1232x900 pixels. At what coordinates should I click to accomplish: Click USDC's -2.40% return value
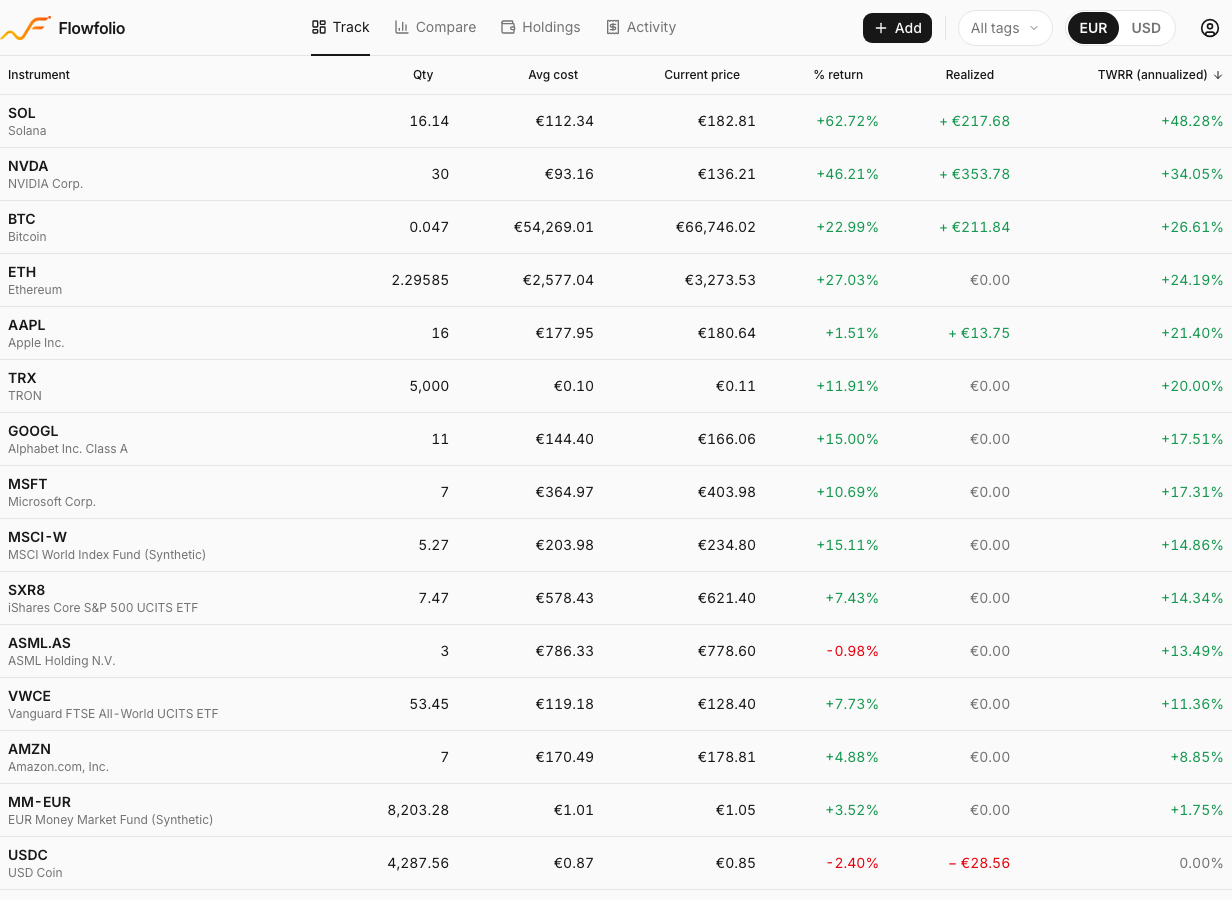click(x=852, y=863)
